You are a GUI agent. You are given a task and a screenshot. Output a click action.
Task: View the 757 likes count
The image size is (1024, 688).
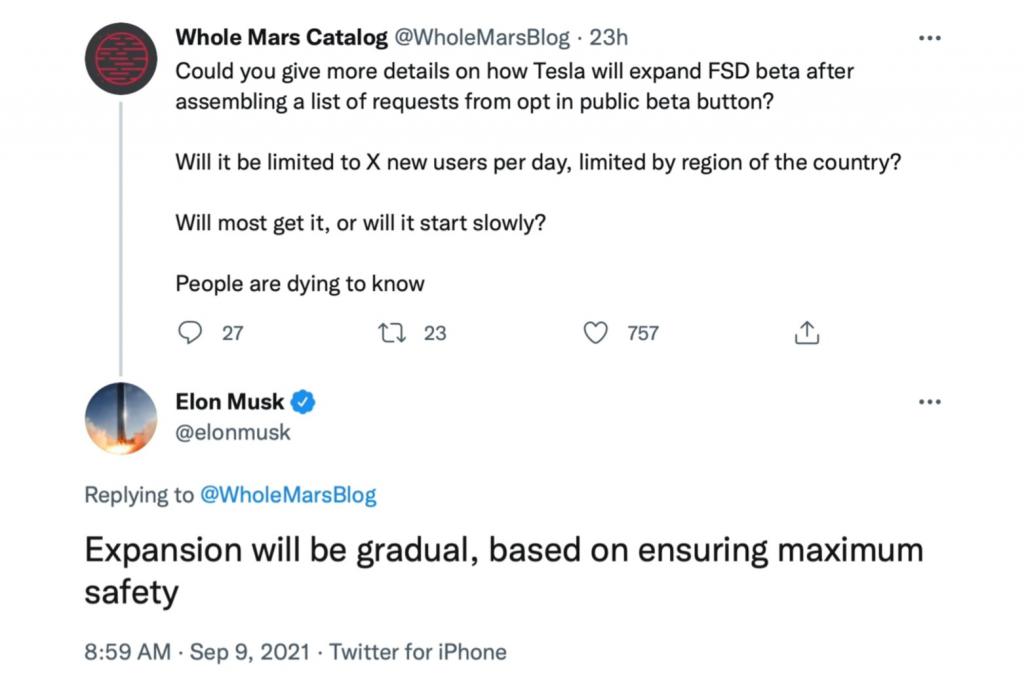pos(643,333)
